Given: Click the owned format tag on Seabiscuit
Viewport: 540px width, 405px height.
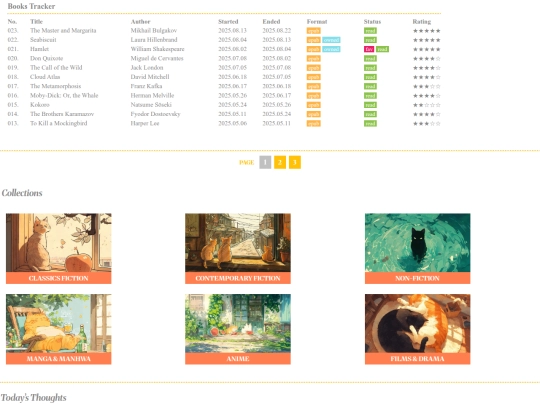Looking at the screenshot, I should [x=331, y=40].
